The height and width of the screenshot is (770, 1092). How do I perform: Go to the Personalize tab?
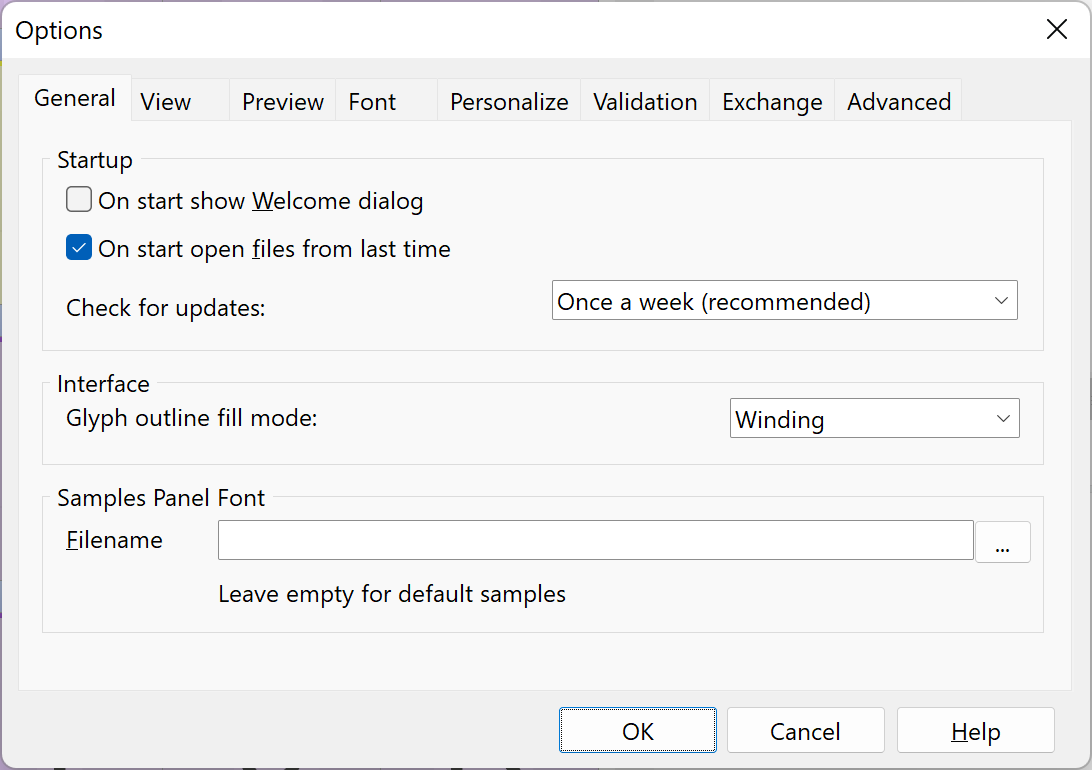click(x=509, y=102)
